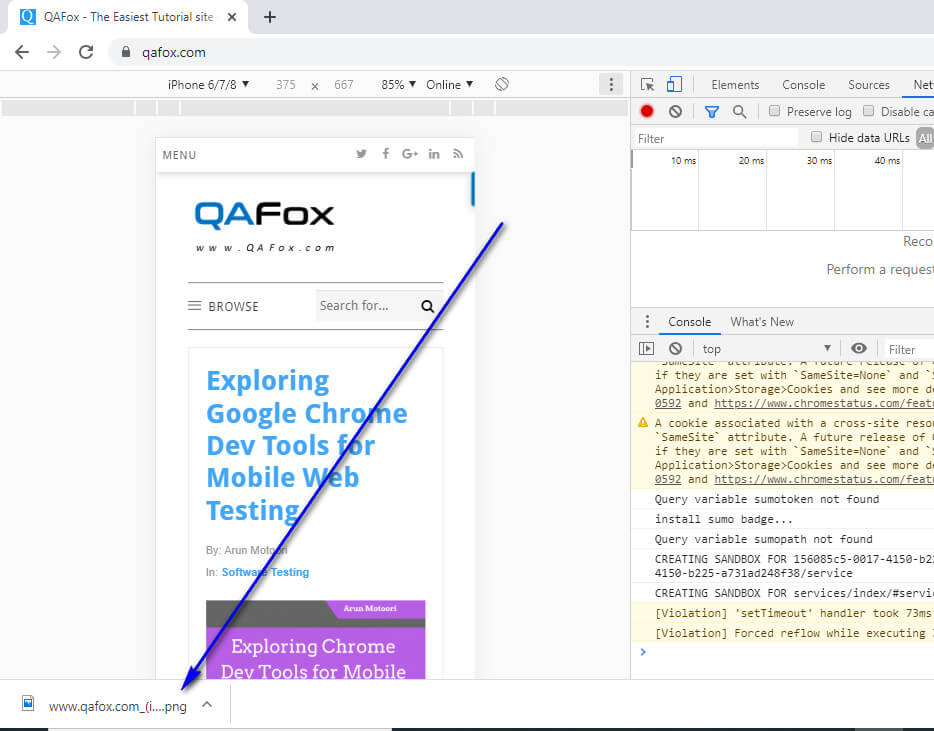Open QAFox RSS feed icon
The height and width of the screenshot is (731, 934).
pos(457,154)
